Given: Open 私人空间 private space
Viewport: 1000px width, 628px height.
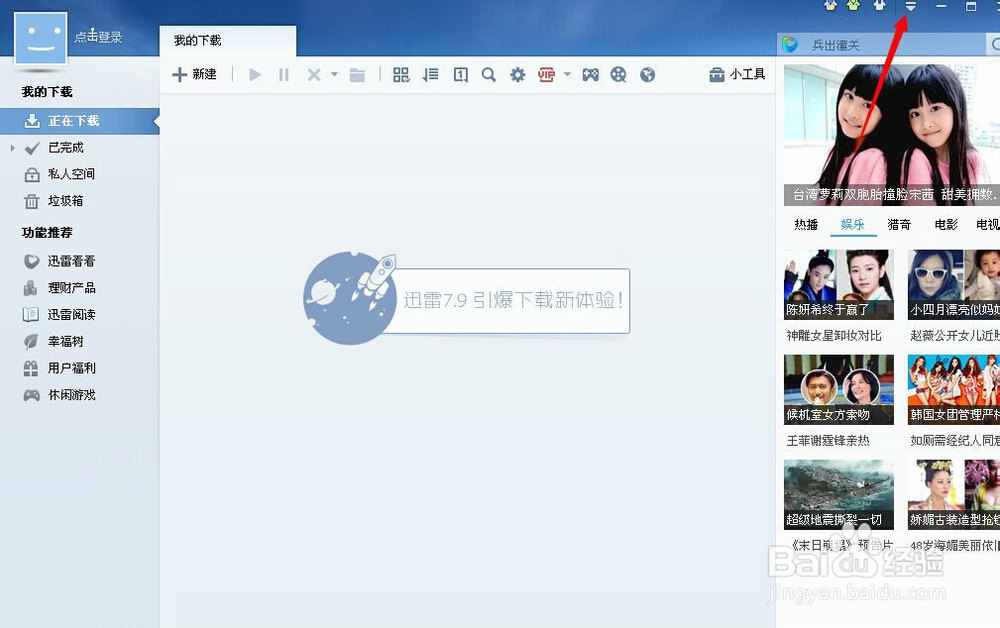Looking at the screenshot, I should tap(71, 174).
